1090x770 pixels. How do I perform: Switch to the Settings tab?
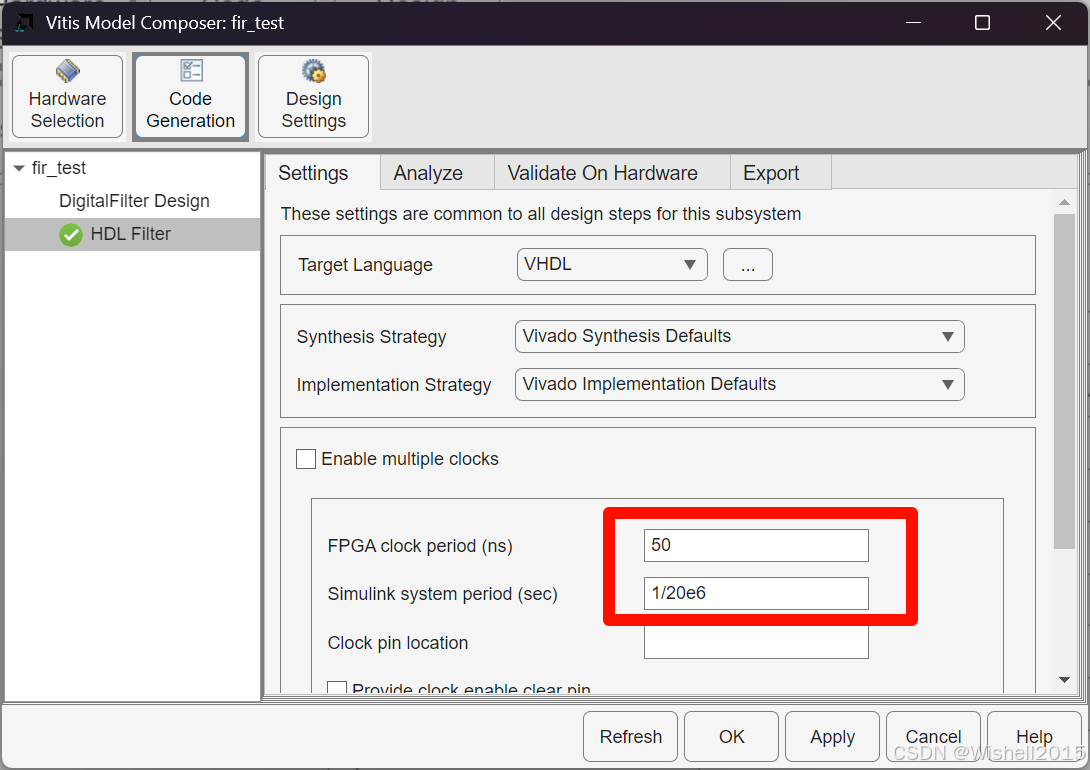pos(323,172)
